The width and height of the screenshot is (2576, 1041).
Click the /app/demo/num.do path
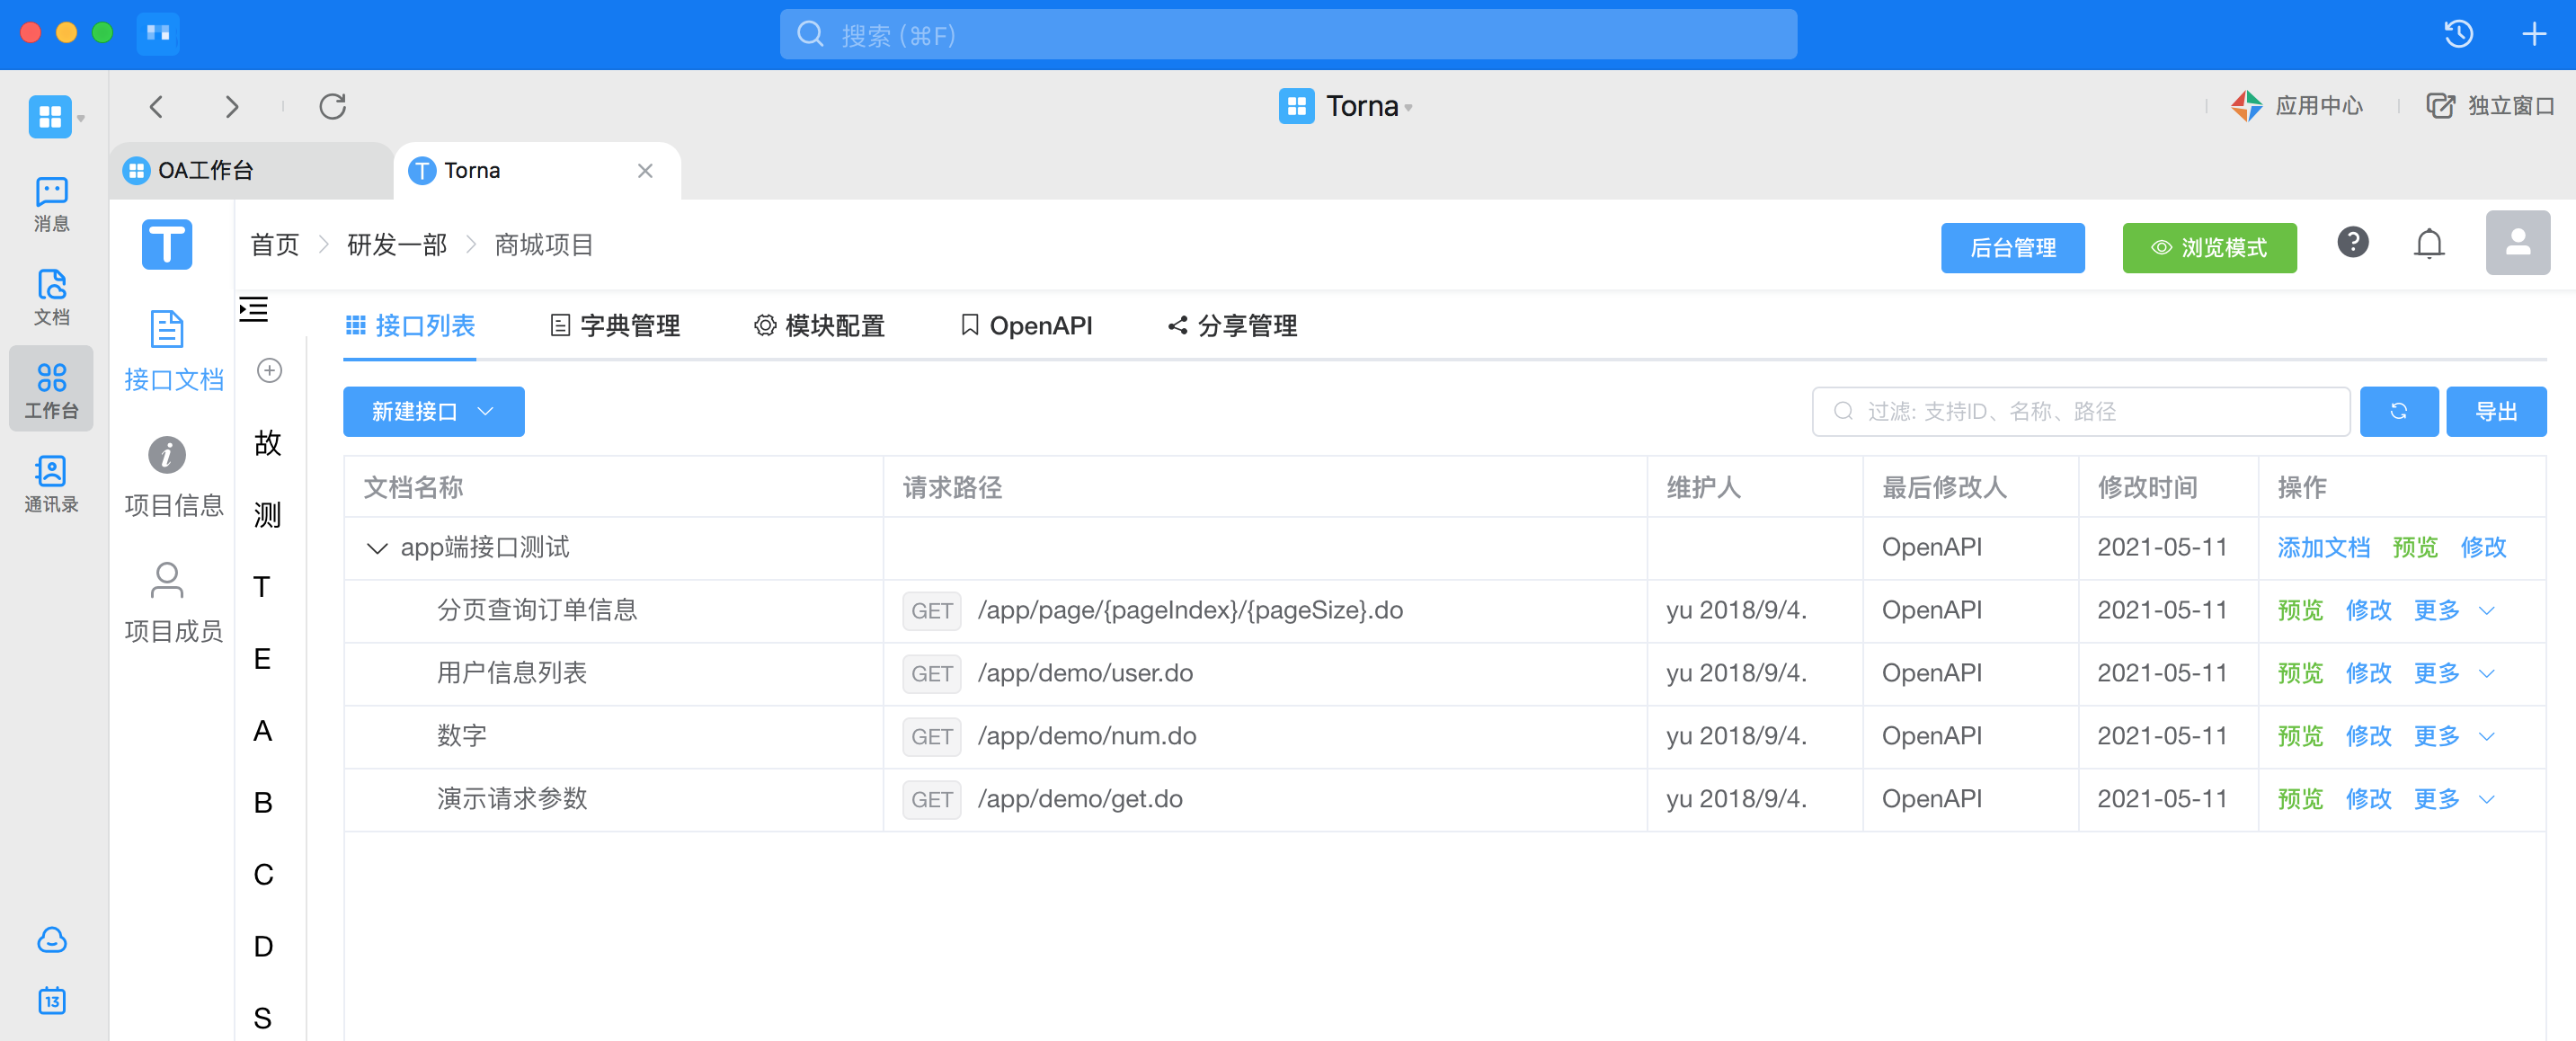pyautogui.click(x=1087, y=736)
